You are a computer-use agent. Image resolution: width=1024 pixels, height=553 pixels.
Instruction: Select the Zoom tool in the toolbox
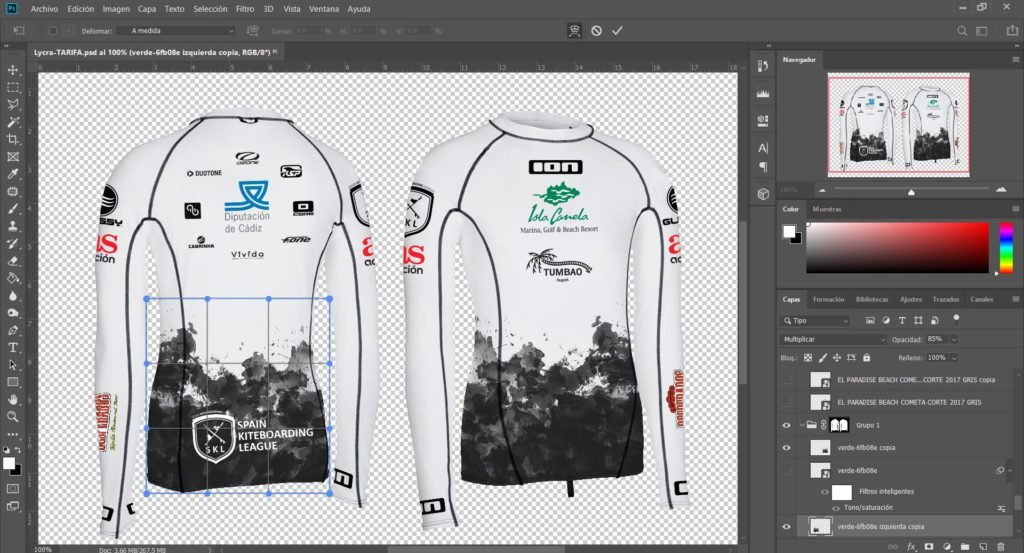pyautogui.click(x=12, y=417)
